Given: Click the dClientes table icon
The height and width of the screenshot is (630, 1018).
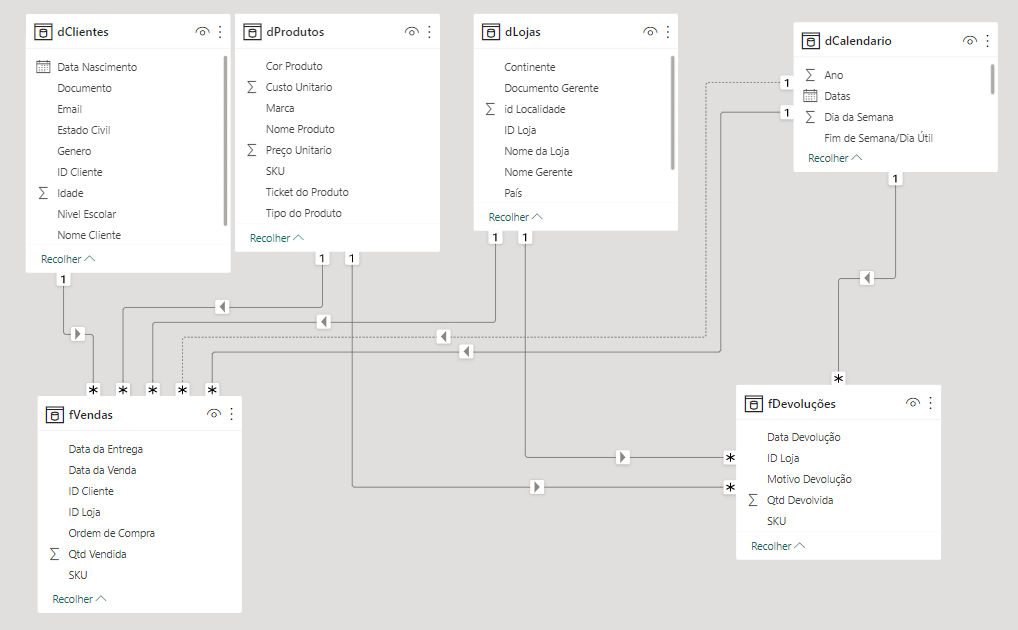Looking at the screenshot, I should (43, 32).
